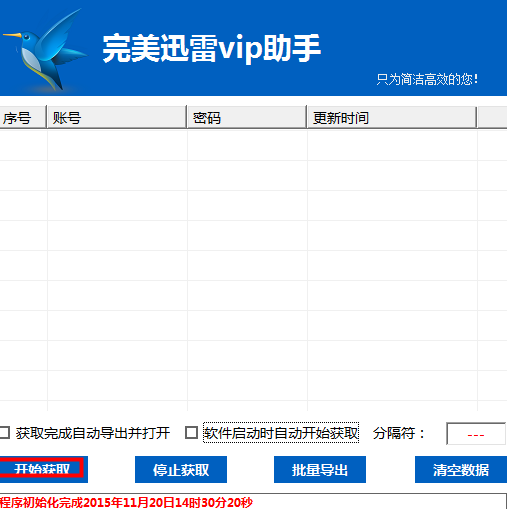Click the red 程序初始化完成 status message
507x509 pixels.
click(126, 502)
